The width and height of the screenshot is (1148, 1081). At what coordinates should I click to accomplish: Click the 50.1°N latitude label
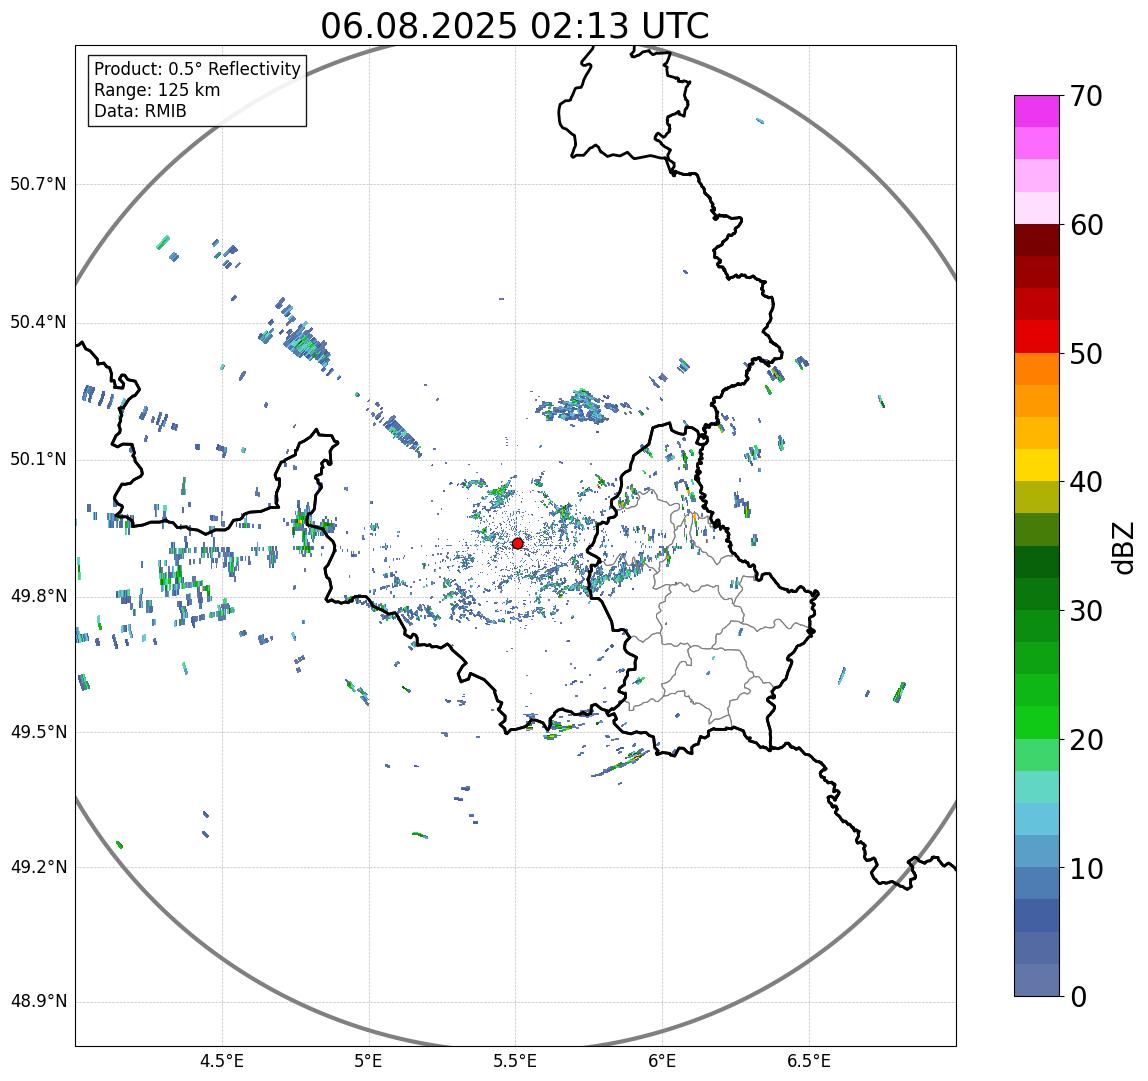[x=38, y=460]
